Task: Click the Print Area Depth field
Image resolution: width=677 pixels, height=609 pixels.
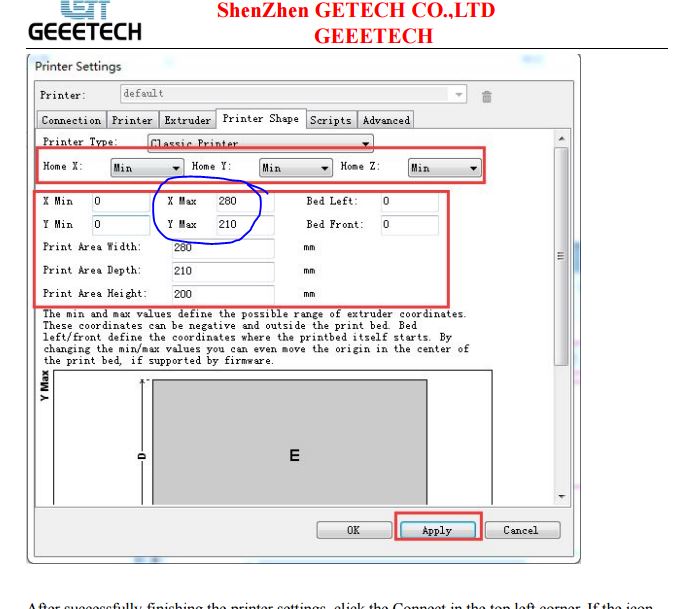Action: 223,271
